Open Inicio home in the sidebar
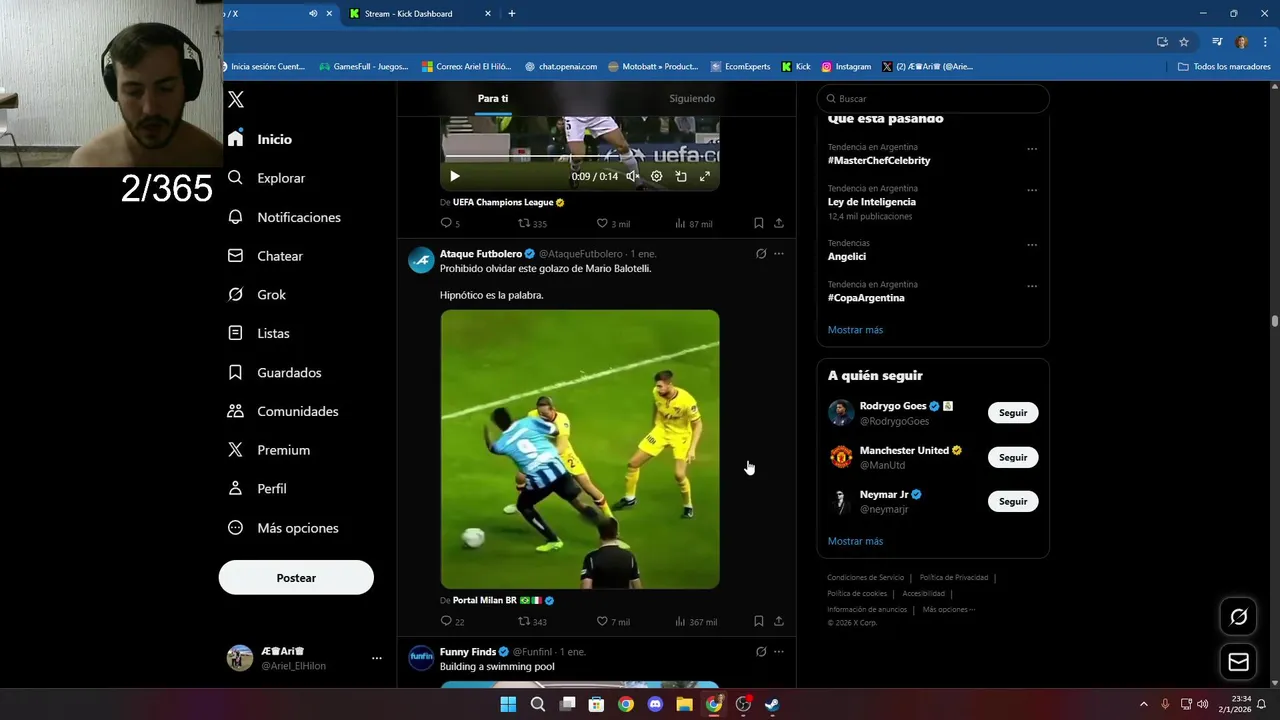Viewport: 1280px width, 720px height. point(260,139)
